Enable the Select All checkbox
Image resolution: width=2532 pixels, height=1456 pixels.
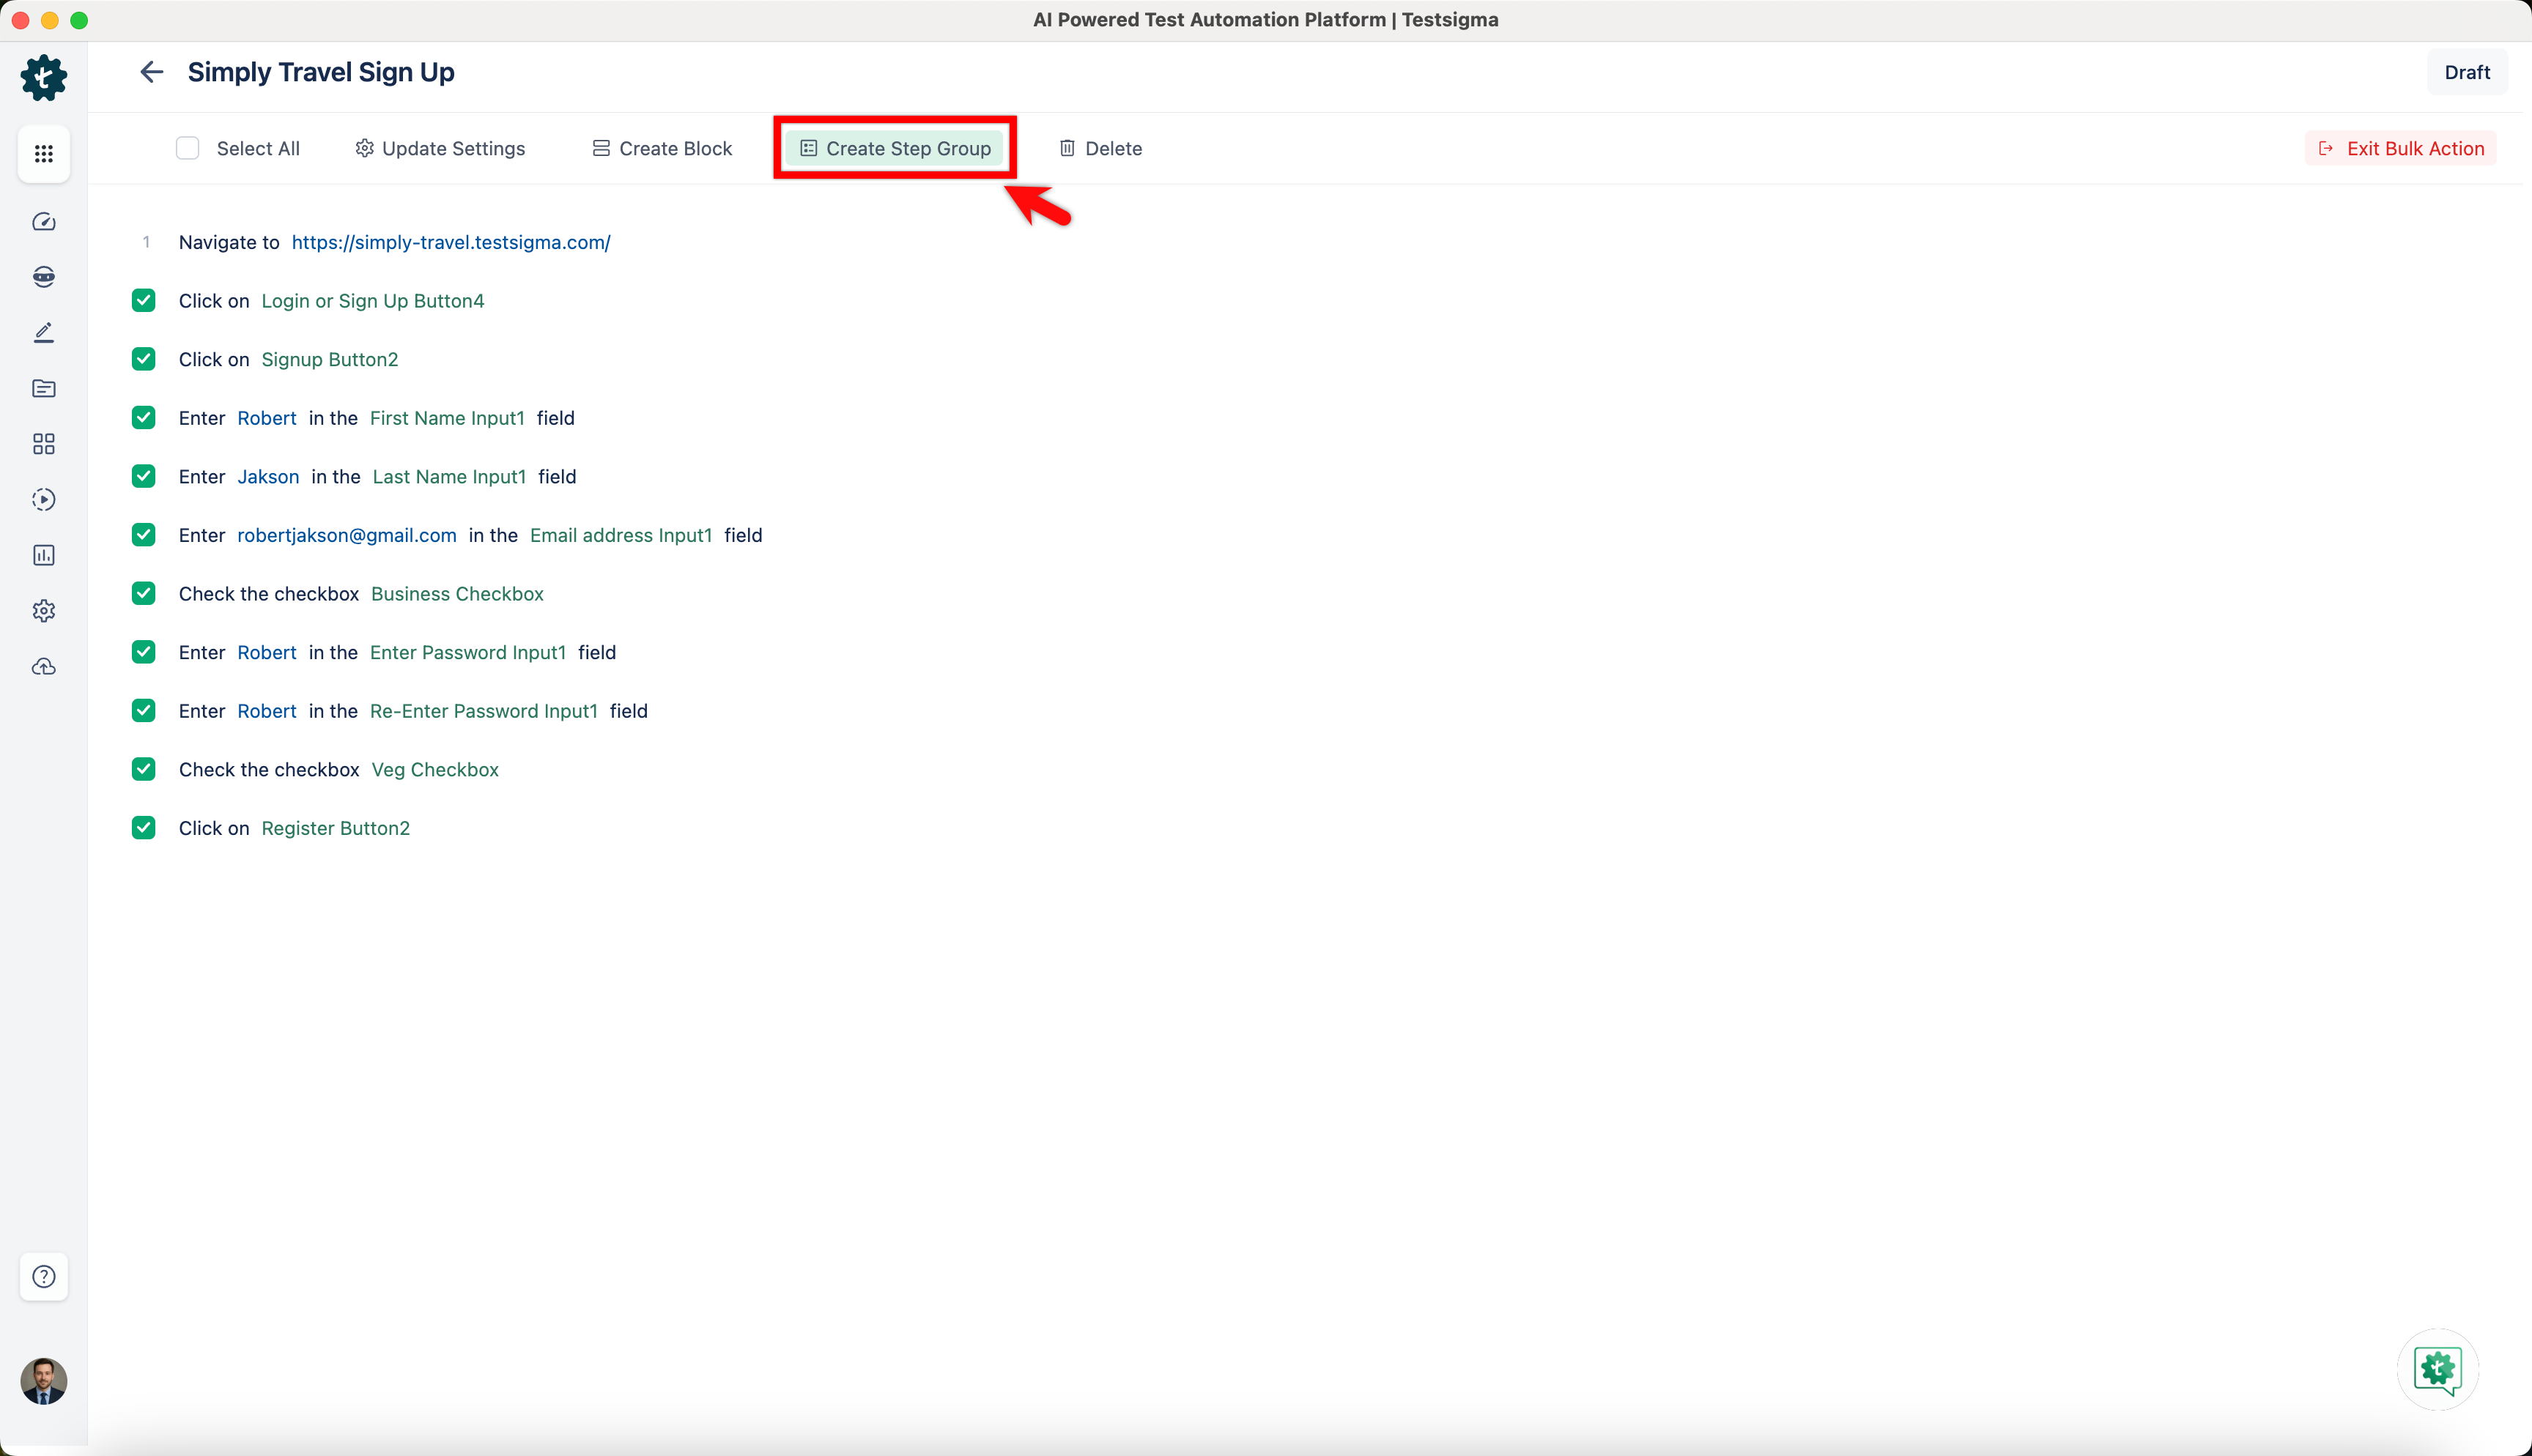click(x=187, y=147)
